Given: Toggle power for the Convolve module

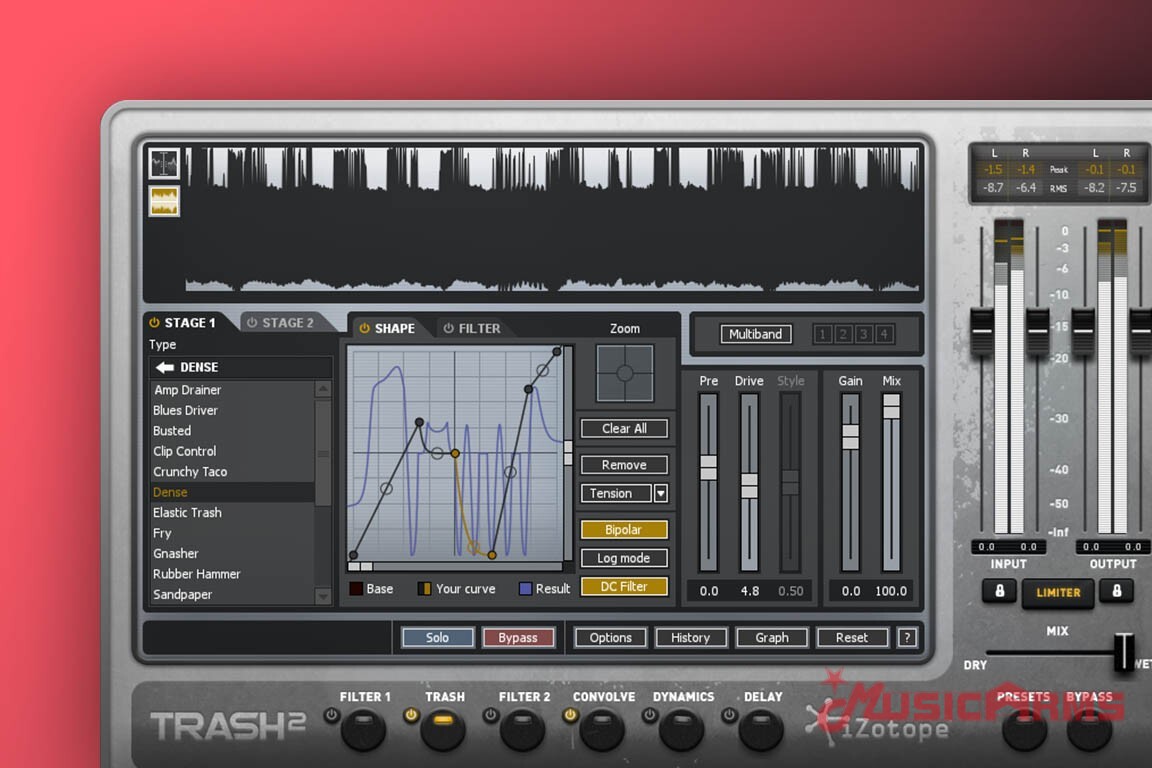Looking at the screenshot, I should coord(570,715).
